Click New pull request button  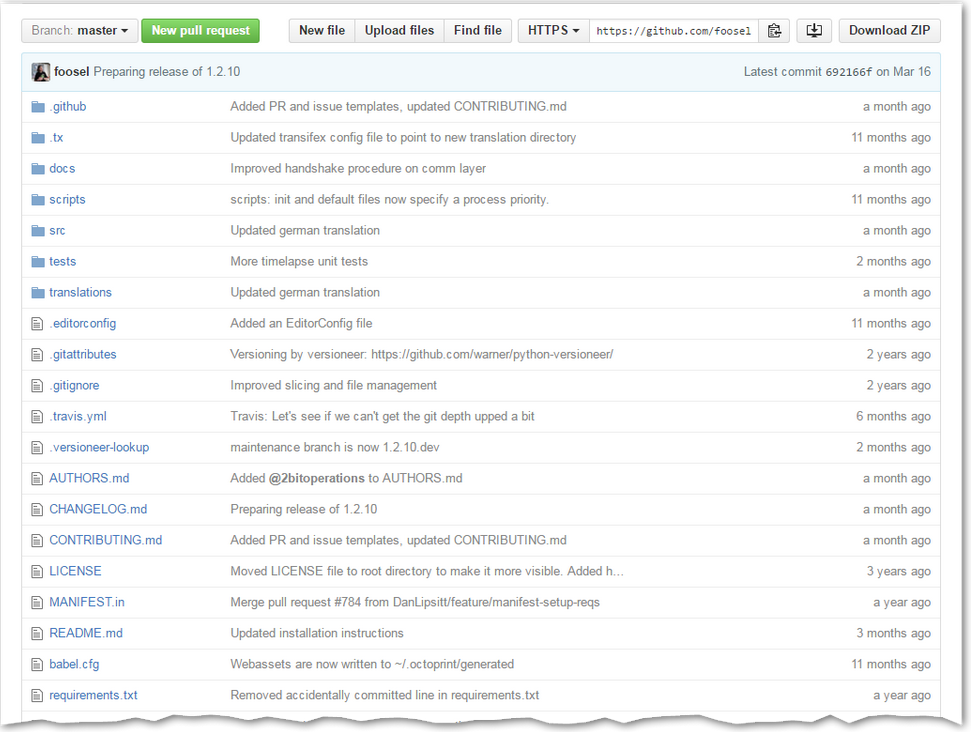[x=200, y=31]
